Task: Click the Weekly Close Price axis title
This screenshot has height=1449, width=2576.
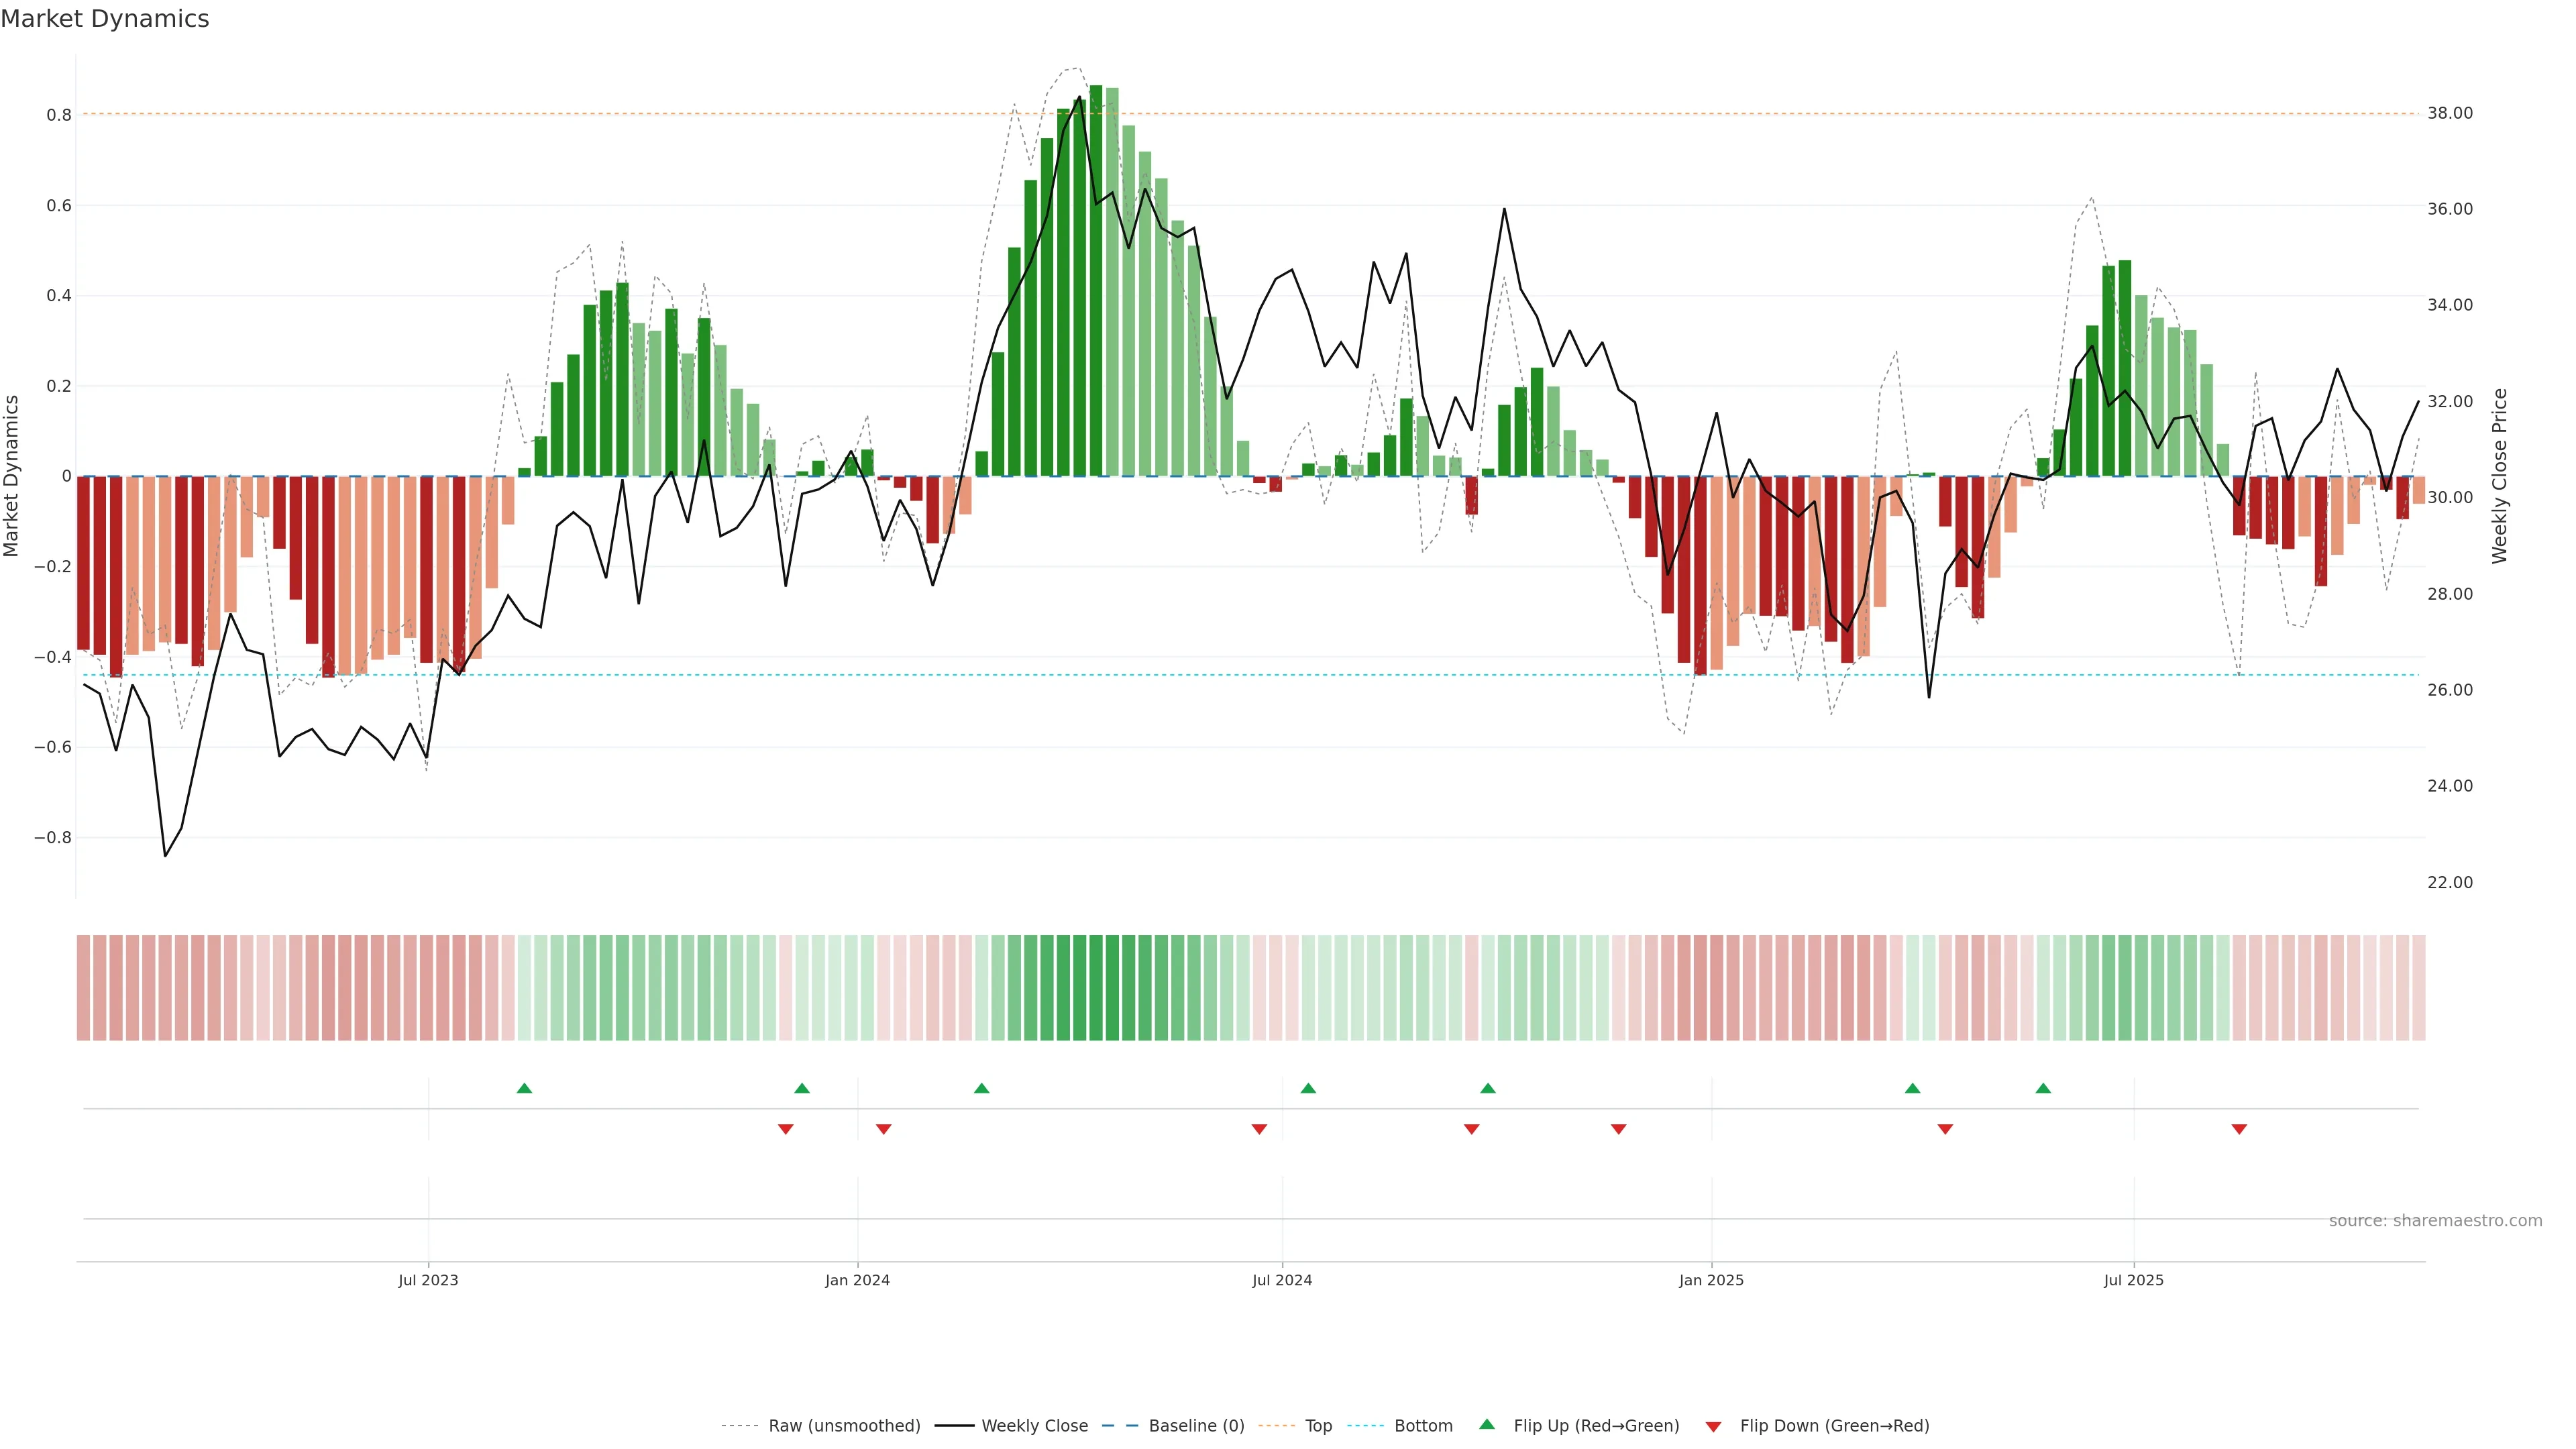Action: [x=2499, y=476]
